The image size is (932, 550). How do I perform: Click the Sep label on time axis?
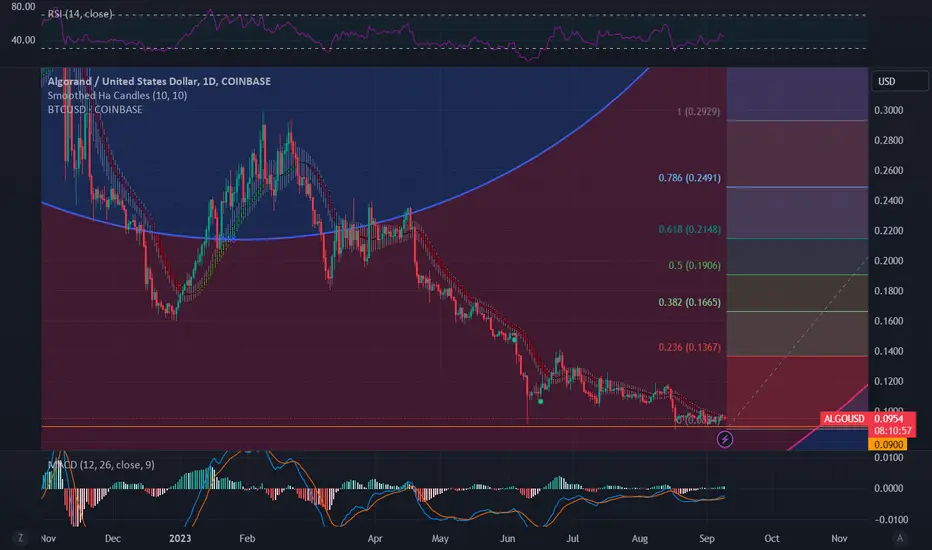[x=707, y=538]
